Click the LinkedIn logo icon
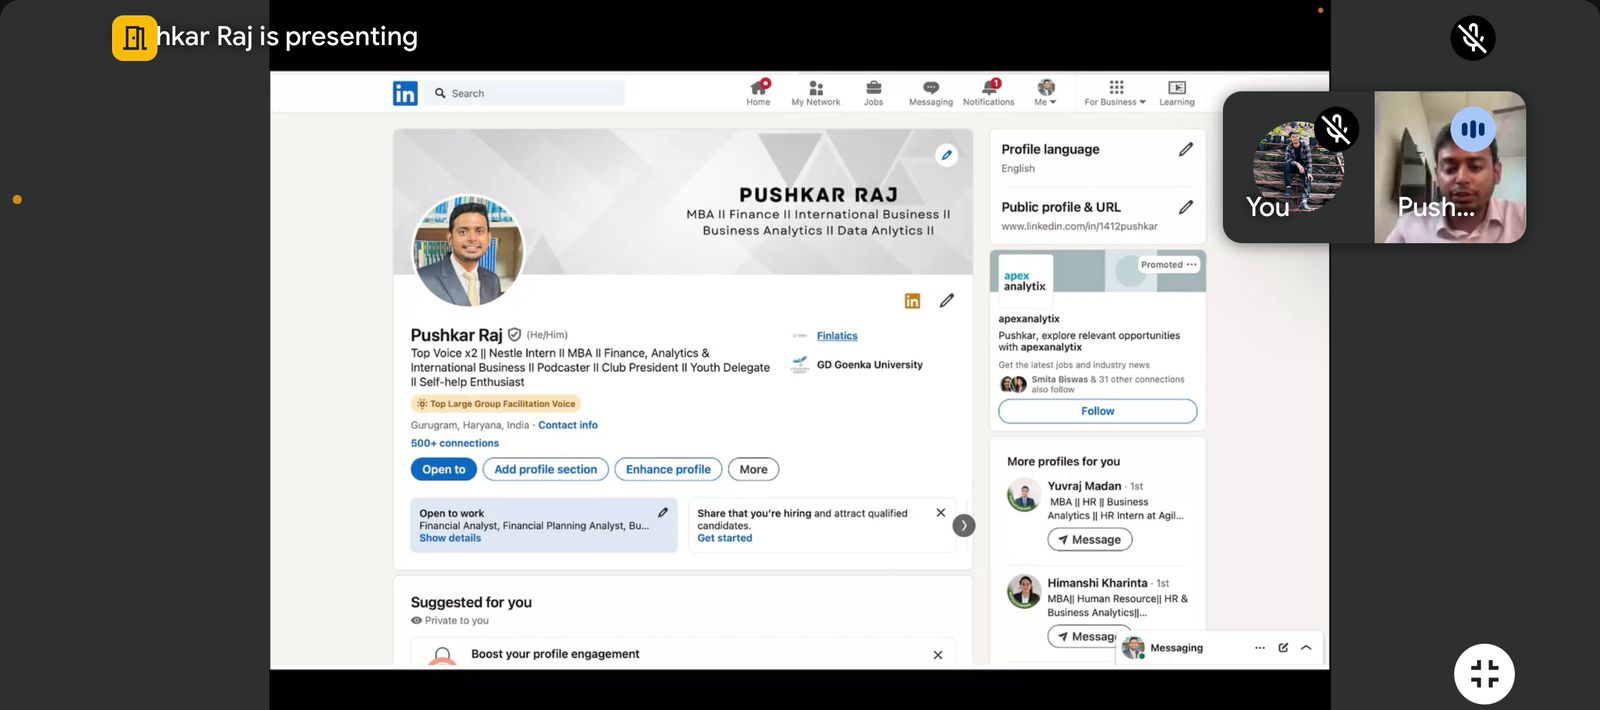The image size is (1600, 710). coord(405,93)
